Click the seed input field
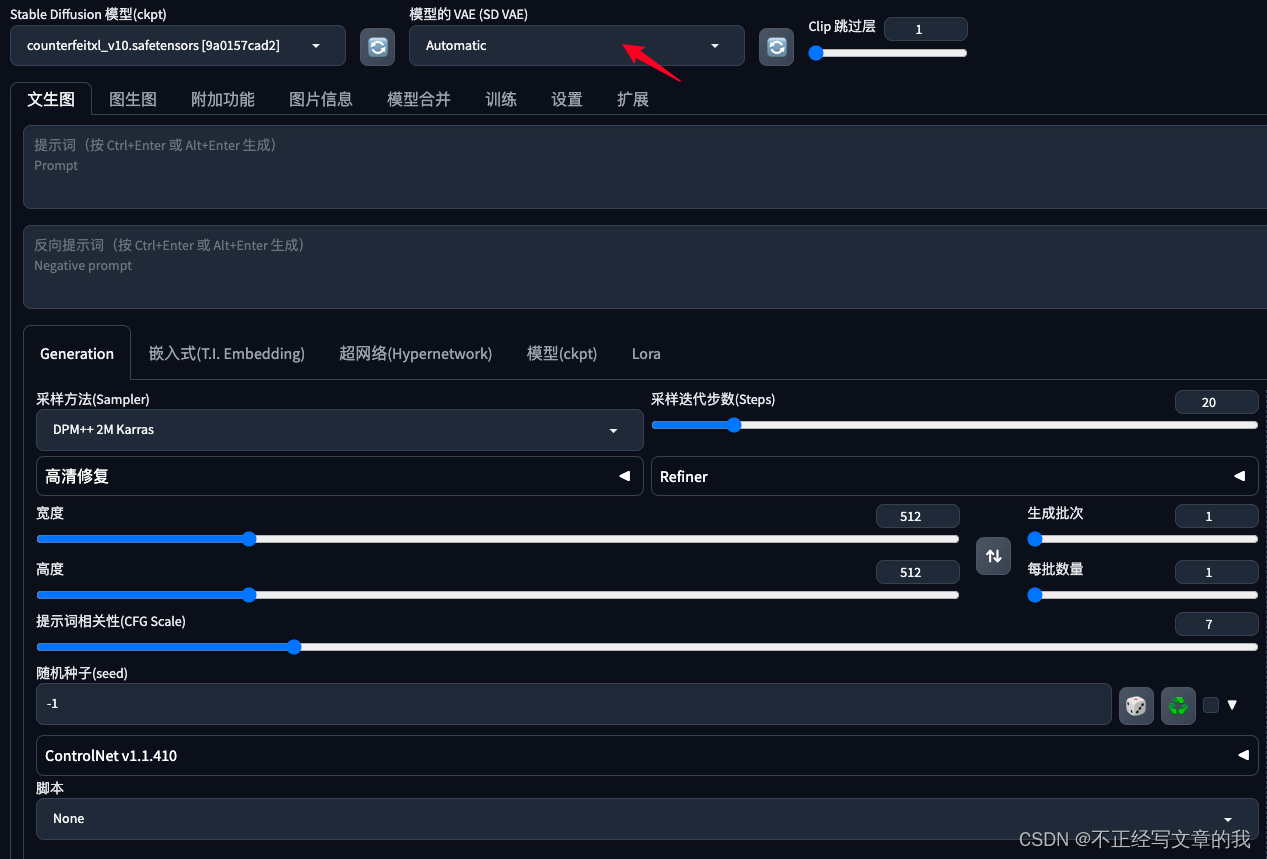The height and width of the screenshot is (859, 1267). [x=574, y=704]
